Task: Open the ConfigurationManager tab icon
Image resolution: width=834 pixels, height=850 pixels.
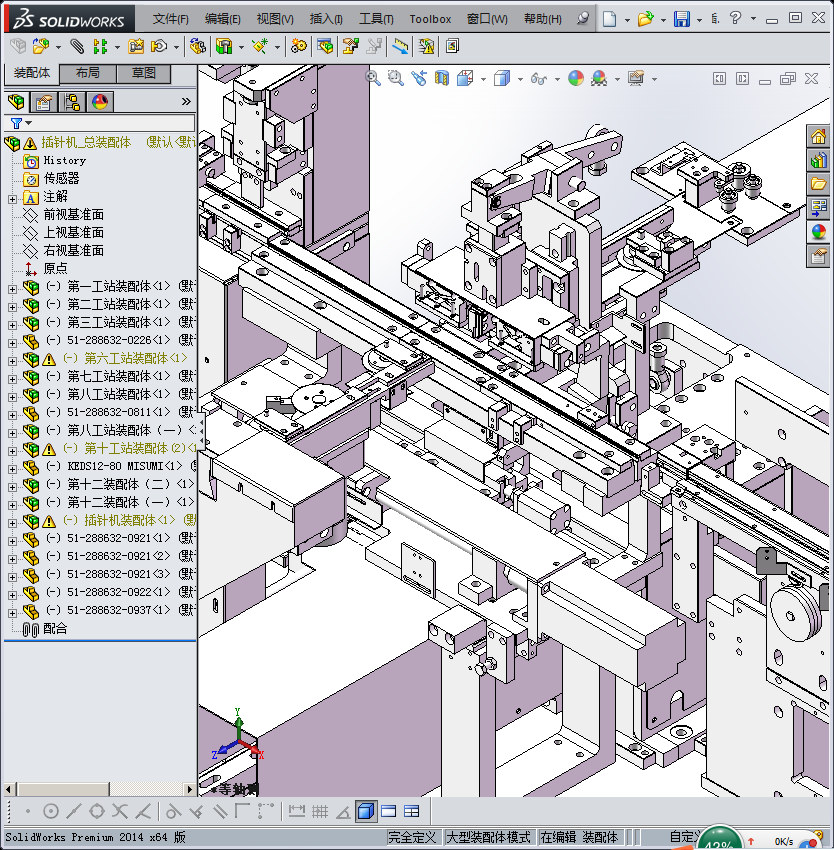Action: pos(72,102)
